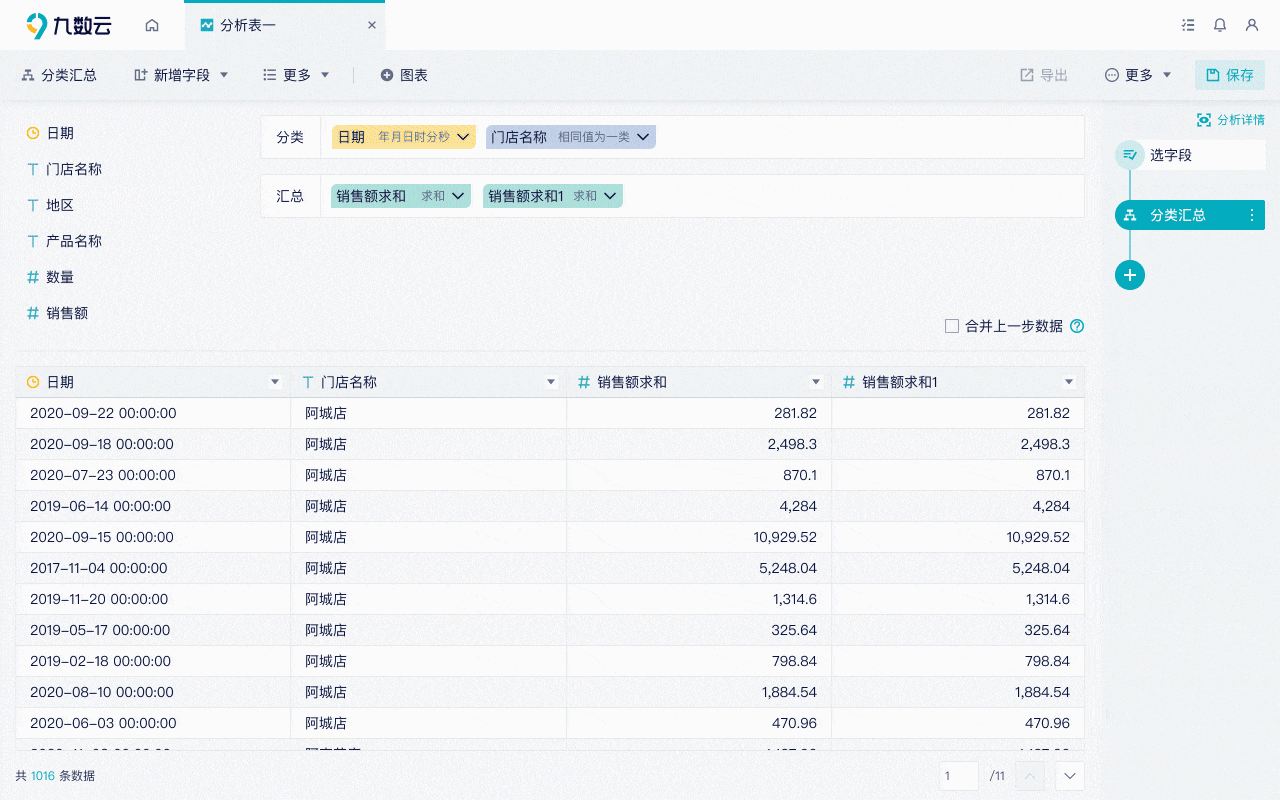Open notifications bell
Image resolution: width=1280 pixels, height=800 pixels.
point(1220,25)
